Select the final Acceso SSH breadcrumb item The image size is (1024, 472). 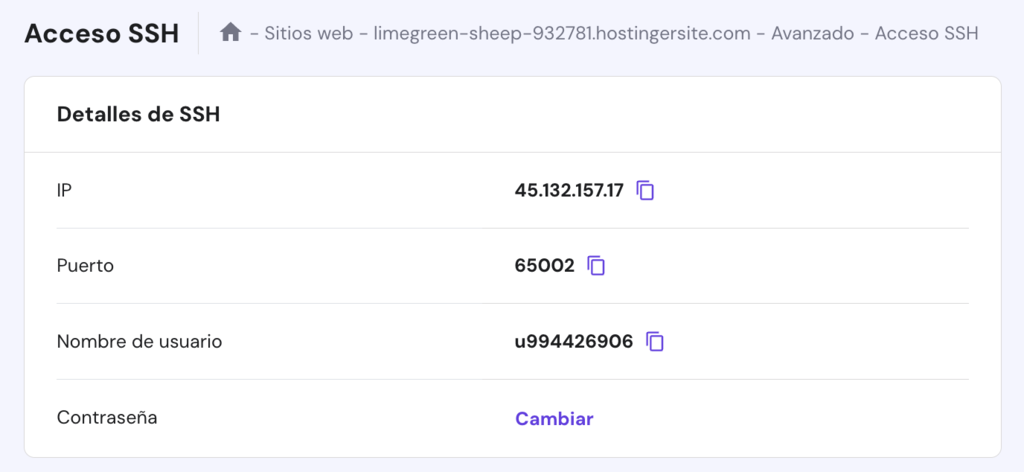926,33
